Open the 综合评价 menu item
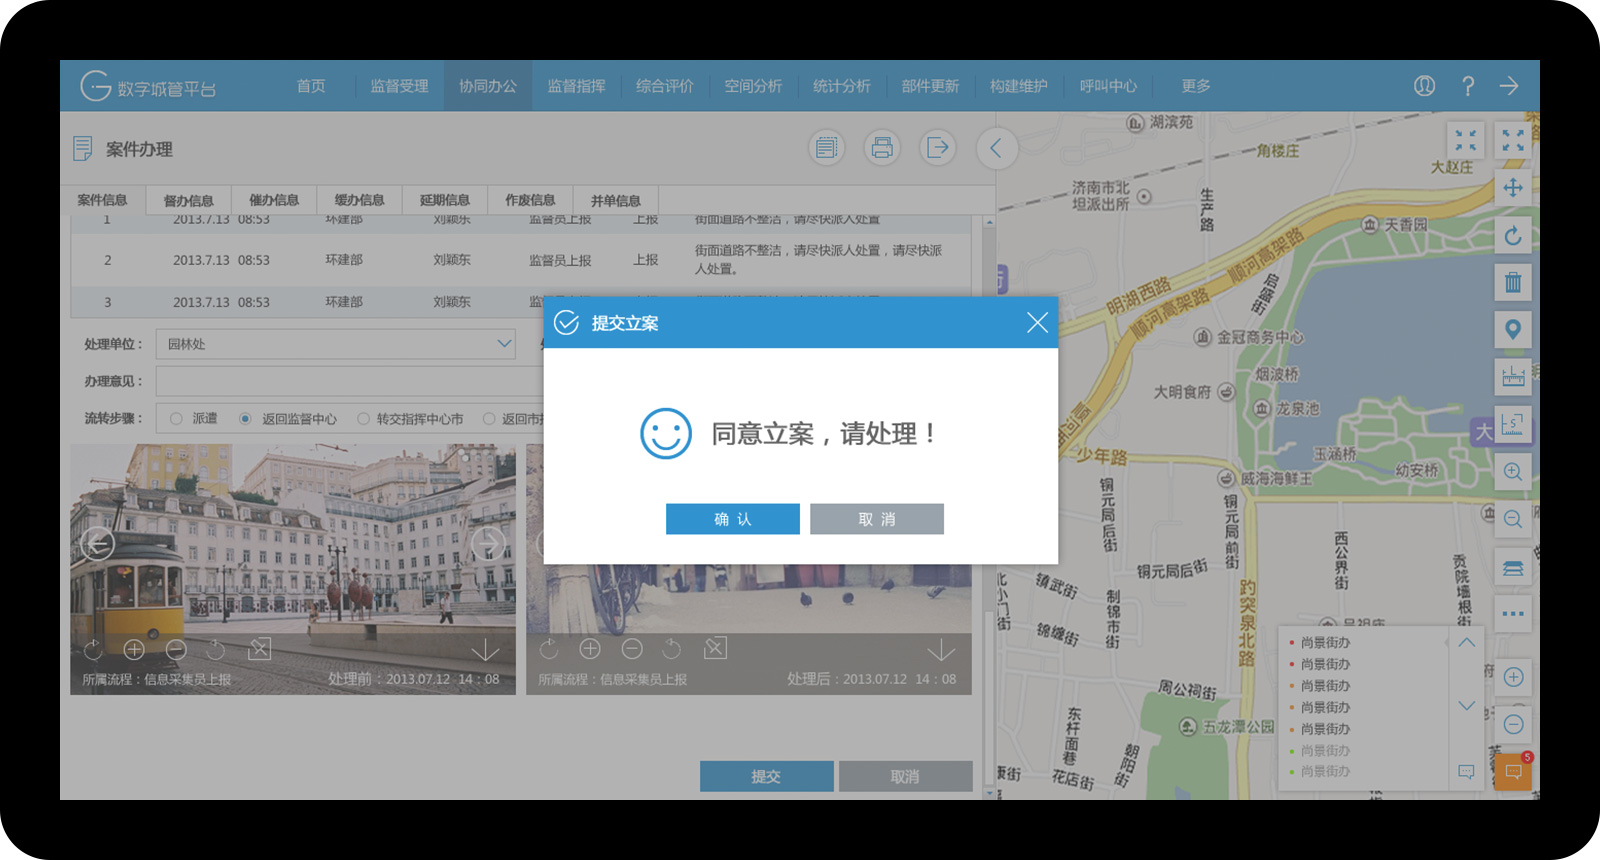This screenshot has height=860, width=1600. pyautogui.click(x=664, y=86)
